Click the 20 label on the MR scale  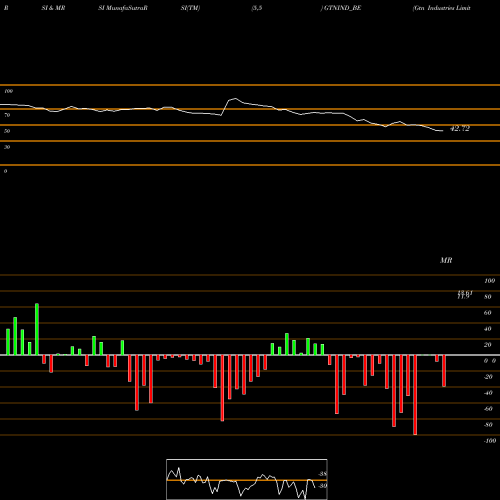point(488,345)
